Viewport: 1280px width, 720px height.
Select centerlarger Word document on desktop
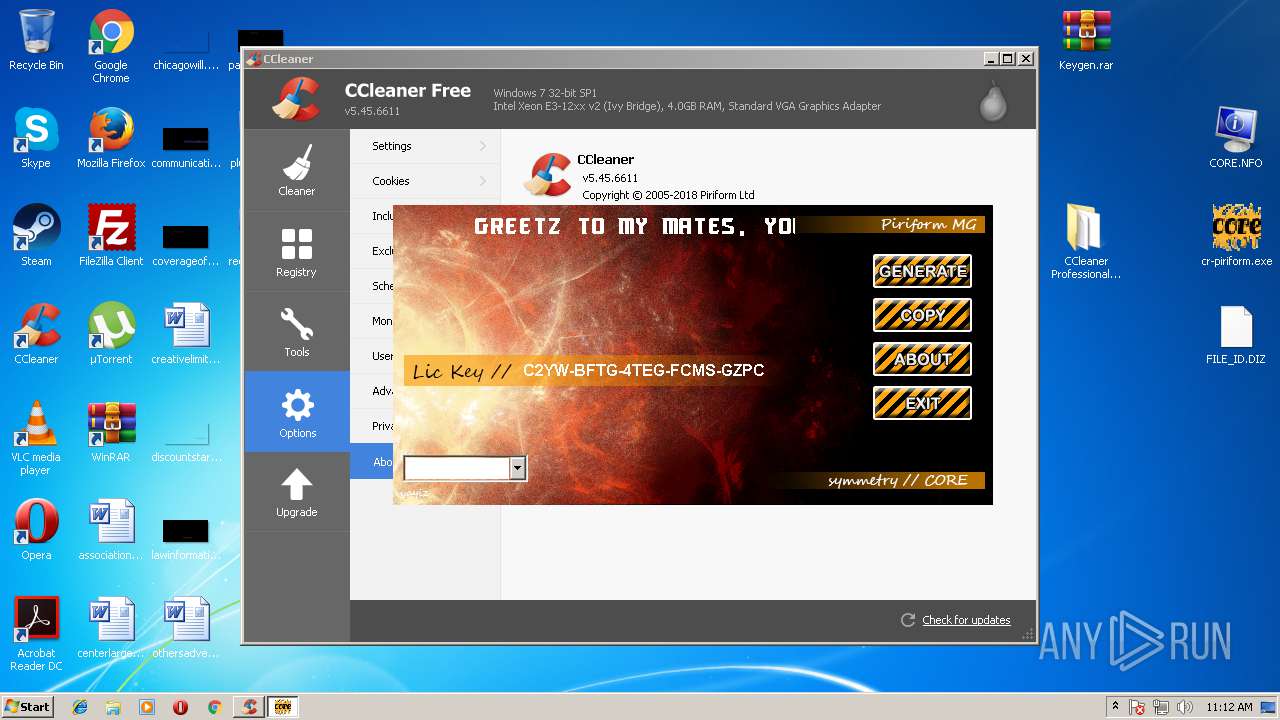tap(111, 628)
